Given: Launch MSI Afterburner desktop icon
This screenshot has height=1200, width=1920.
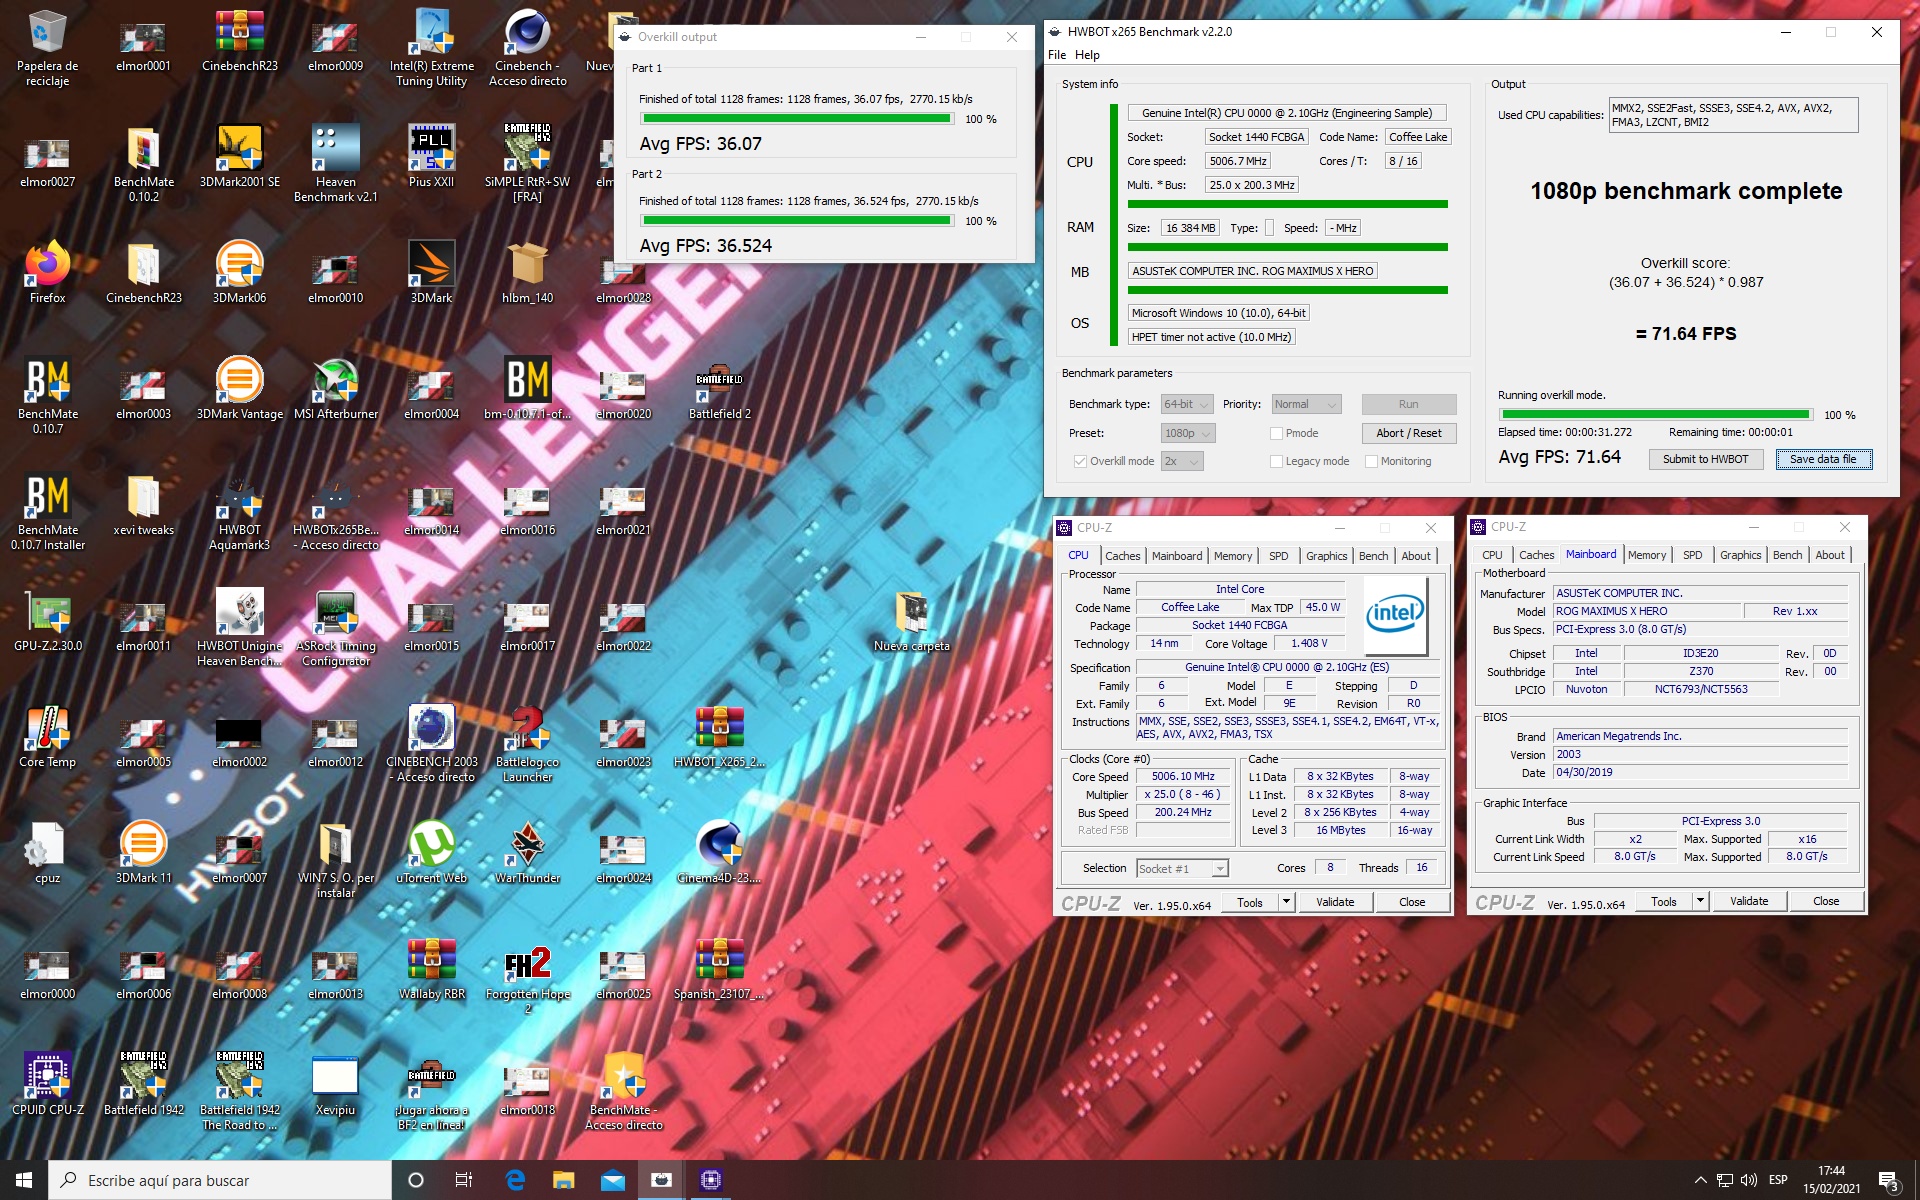Looking at the screenshot, I should coord(336,389).
